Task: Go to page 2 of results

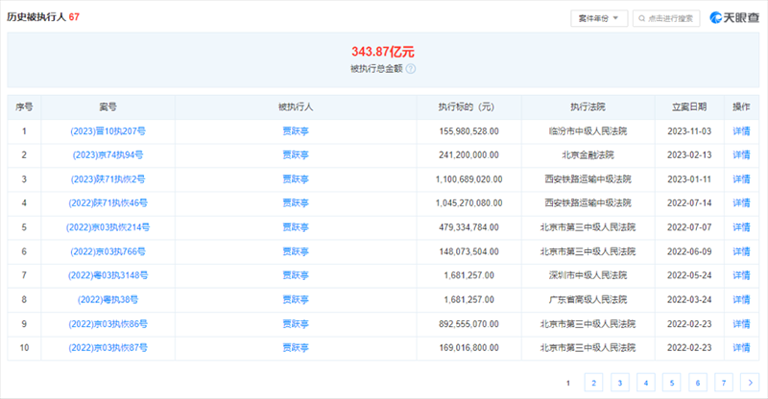Action: pyautogui.click(x=594, y=383)
